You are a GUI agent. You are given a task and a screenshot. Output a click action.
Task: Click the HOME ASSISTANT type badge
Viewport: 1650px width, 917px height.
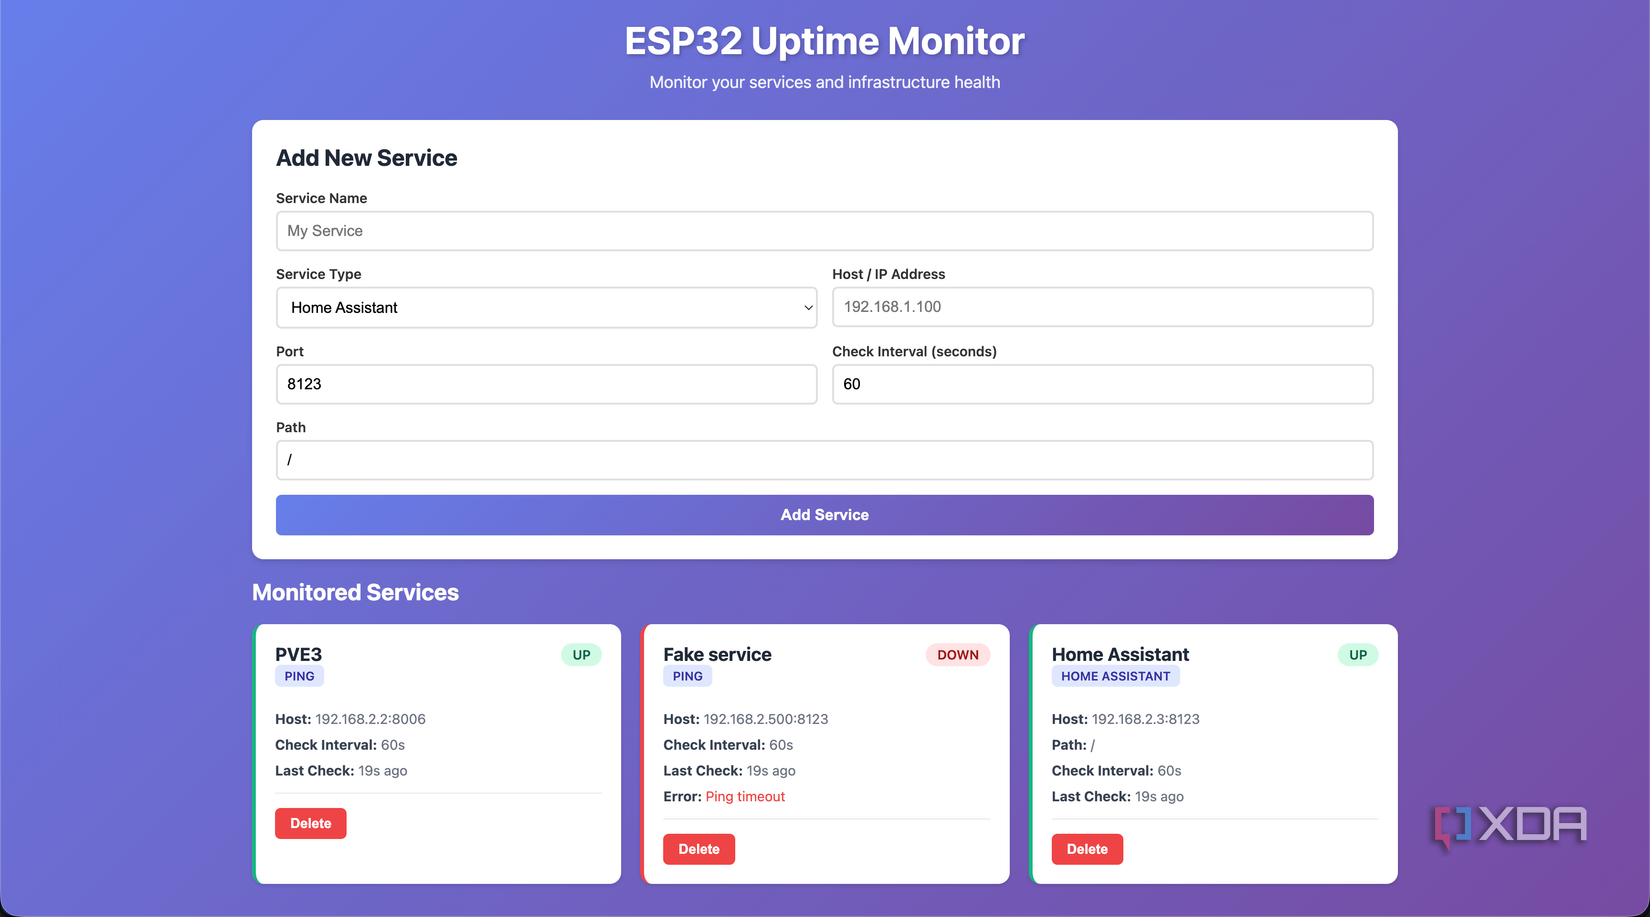pyautogui.click(x=1115, y=676)
